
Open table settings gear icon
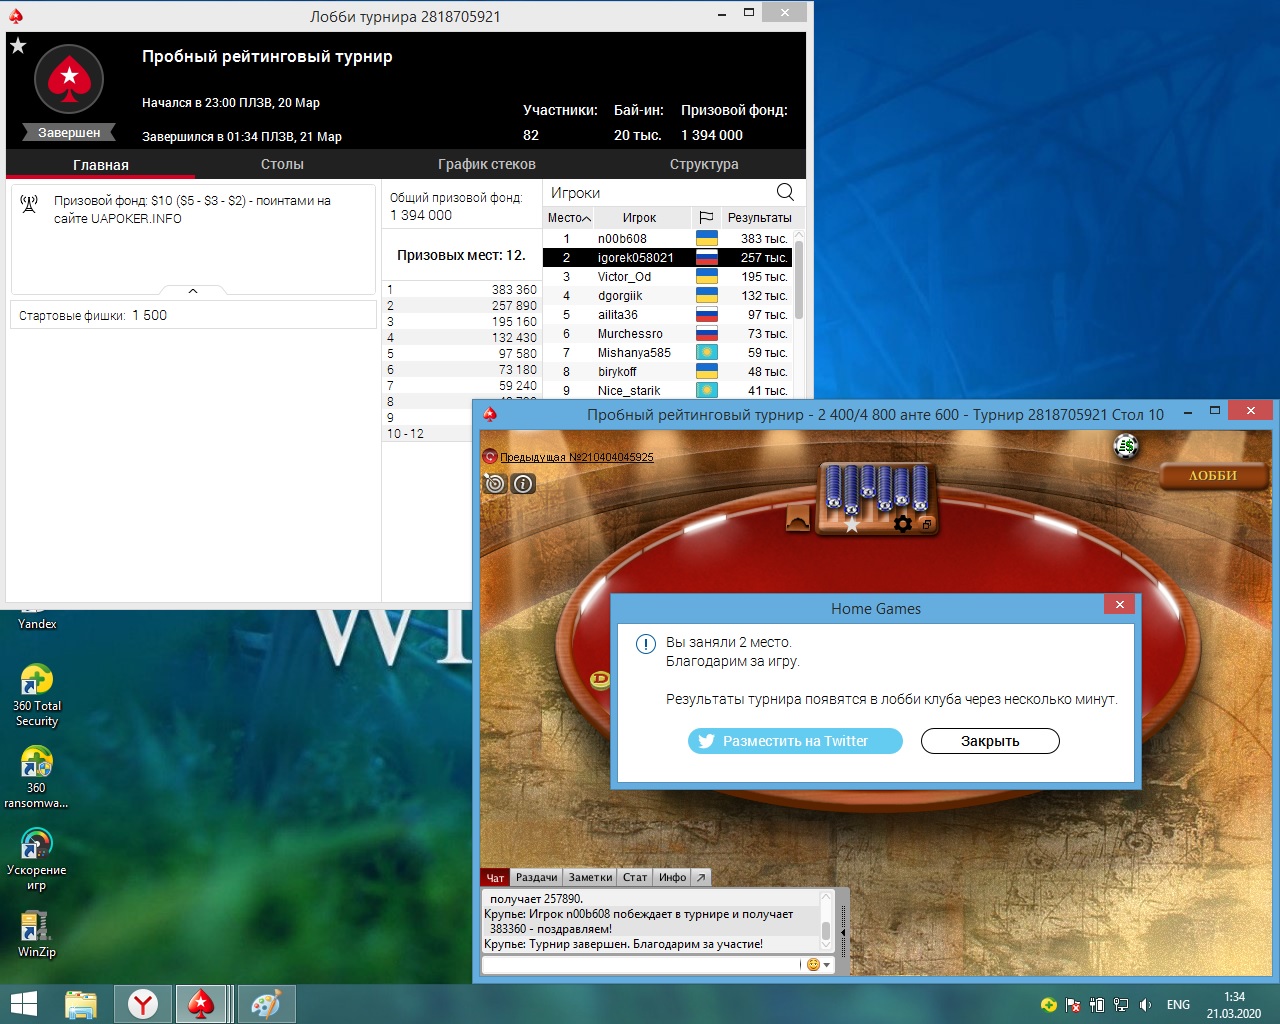coord(902,524)
